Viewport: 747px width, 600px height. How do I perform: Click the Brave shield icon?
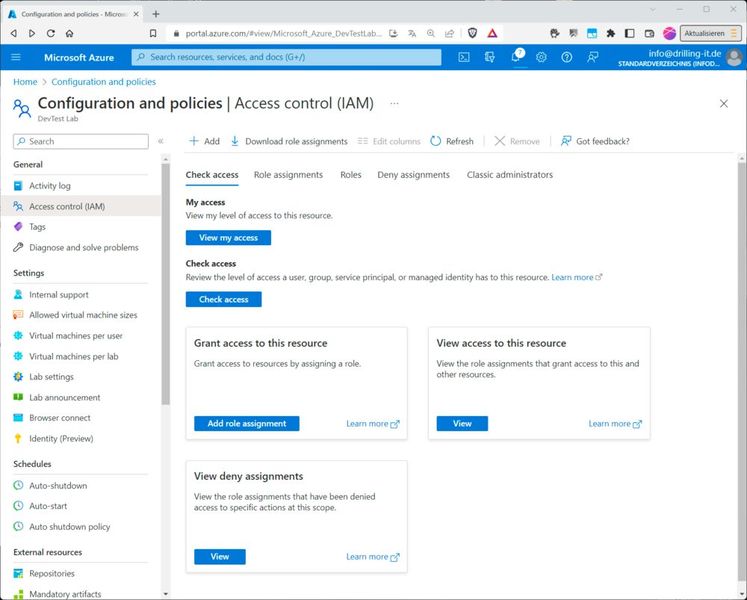pos(473,33)
